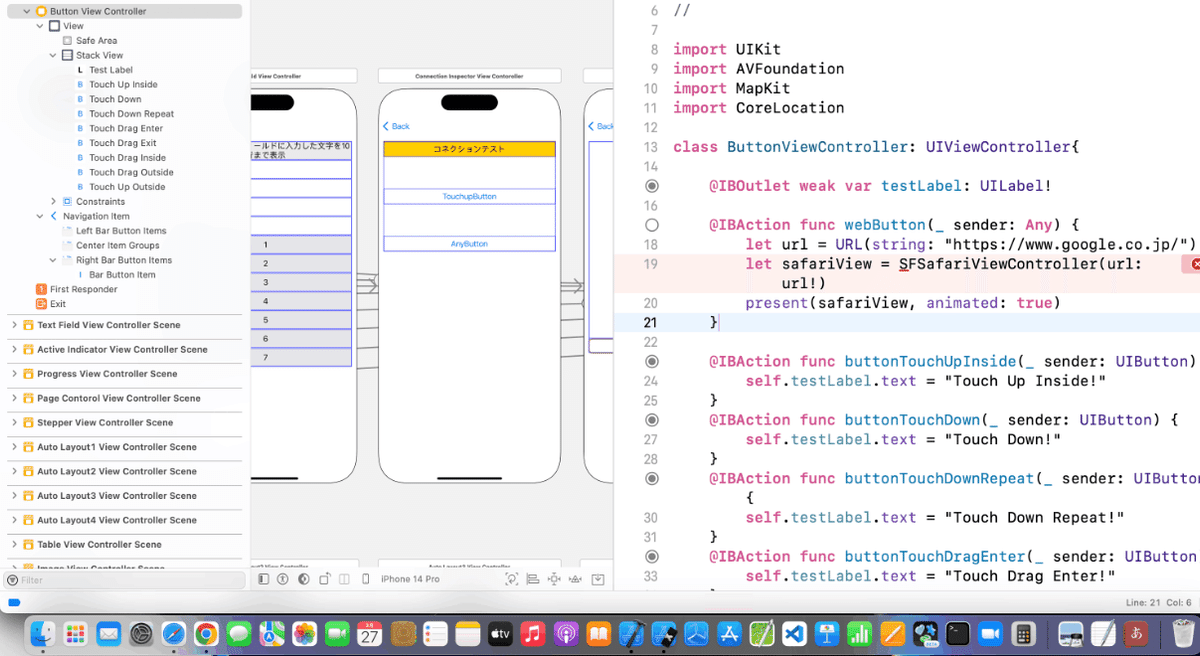1200x656 pixels.
Task: Click row 3 in the left scene table
Action: tap(300, 282)
